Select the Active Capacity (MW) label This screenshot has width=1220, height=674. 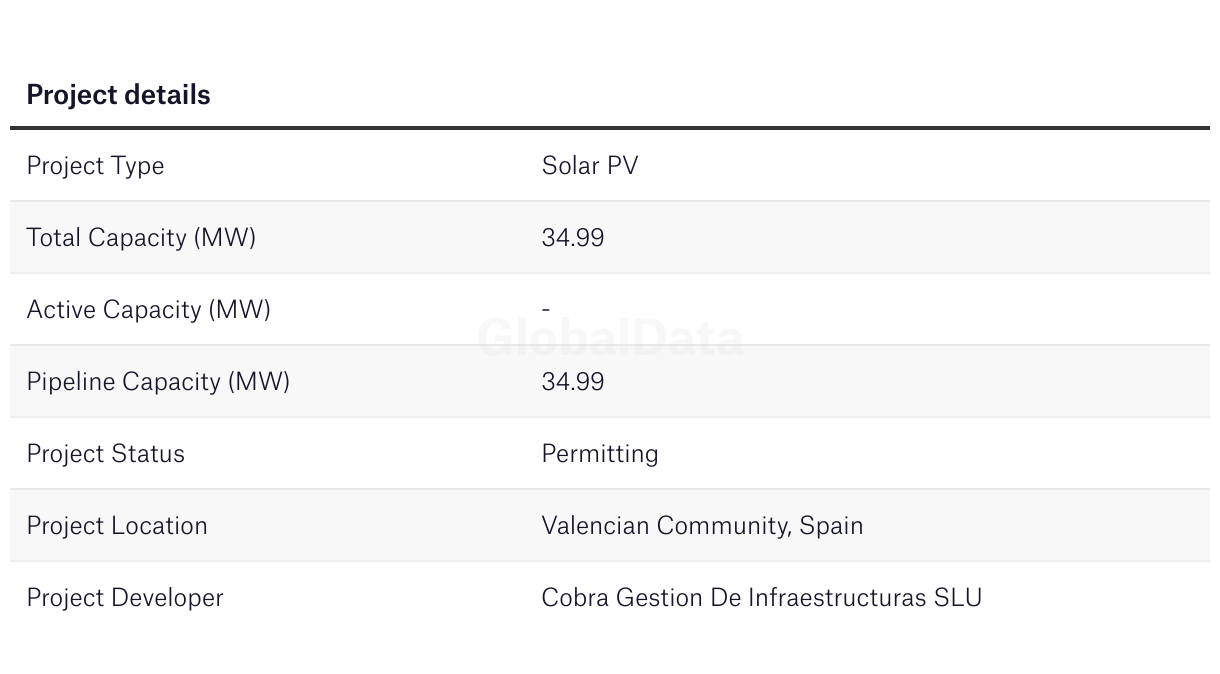click(x=148, y=310)
